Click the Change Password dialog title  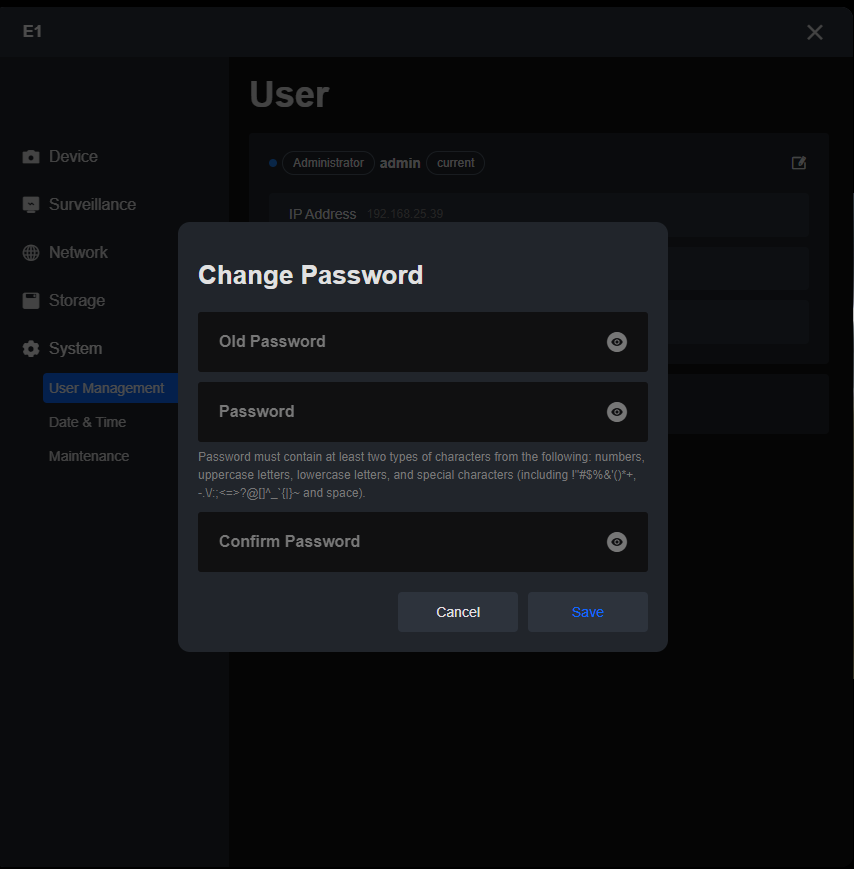point(310,275)
